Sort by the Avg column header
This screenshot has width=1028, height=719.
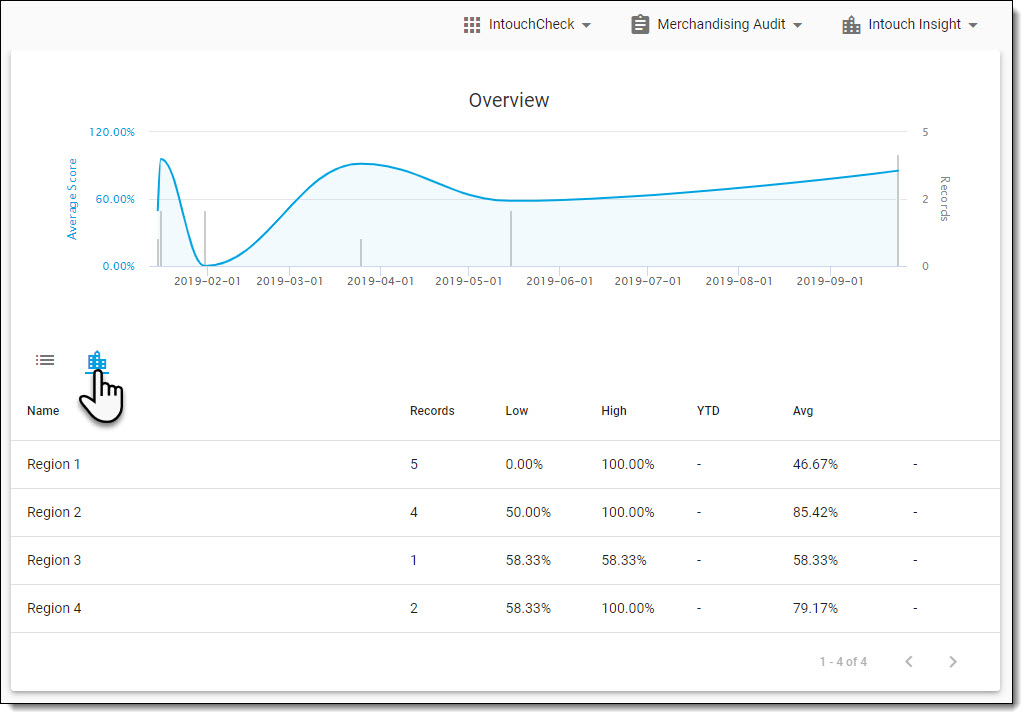tap(803, 411)
